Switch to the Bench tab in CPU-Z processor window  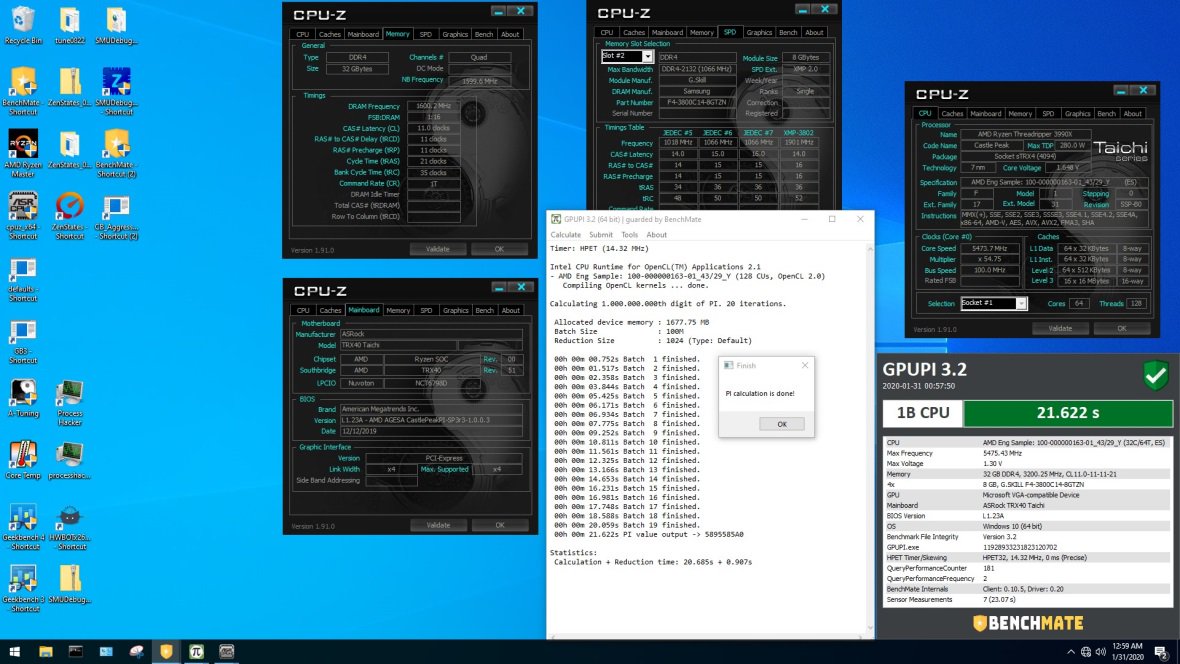pos(1106,114)
